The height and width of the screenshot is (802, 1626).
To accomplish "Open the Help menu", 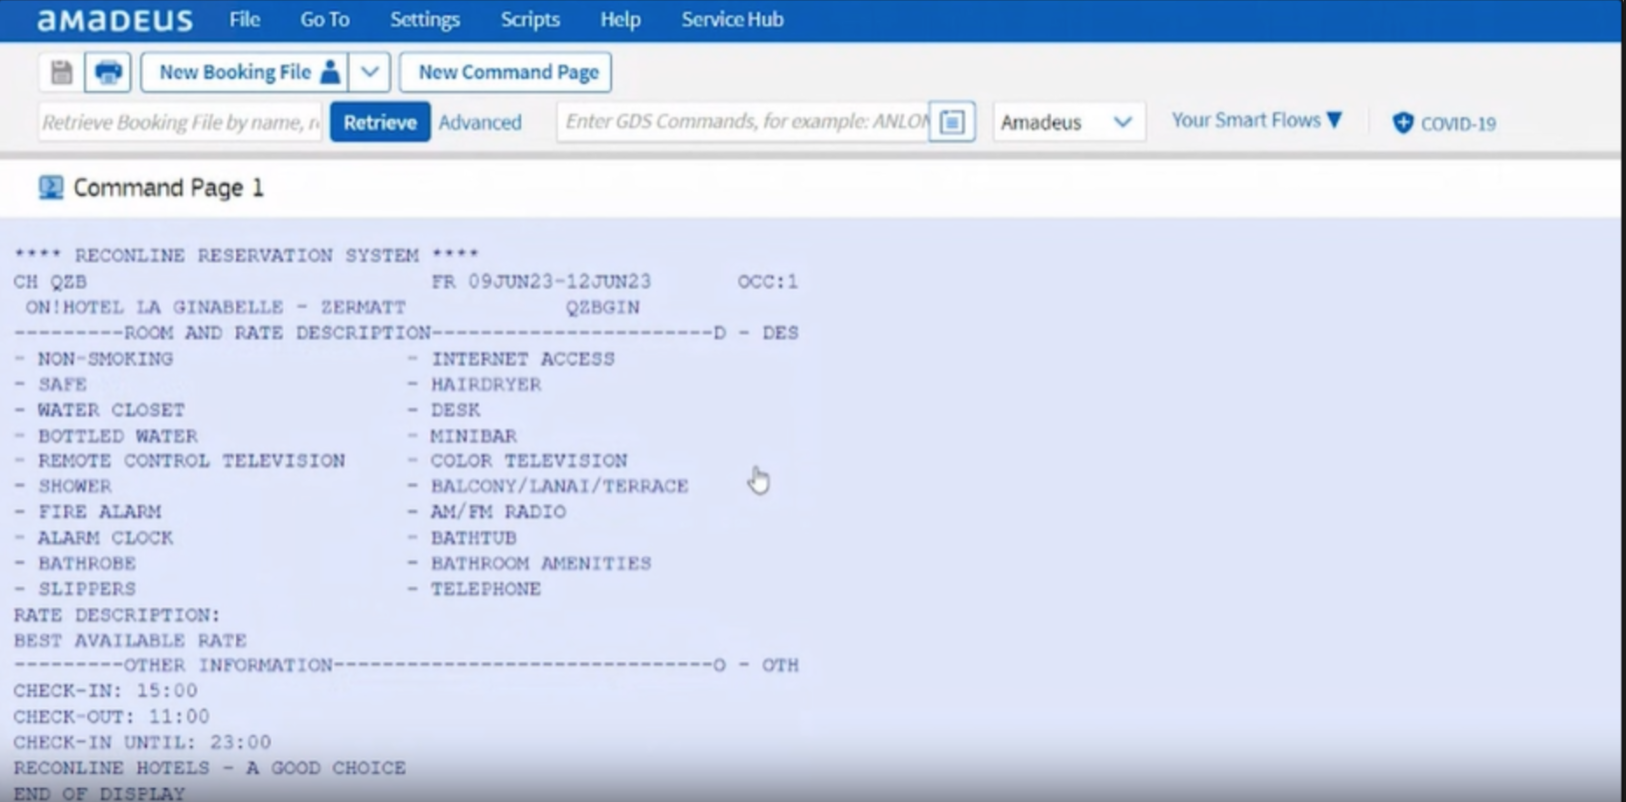I will pos(620,19).
